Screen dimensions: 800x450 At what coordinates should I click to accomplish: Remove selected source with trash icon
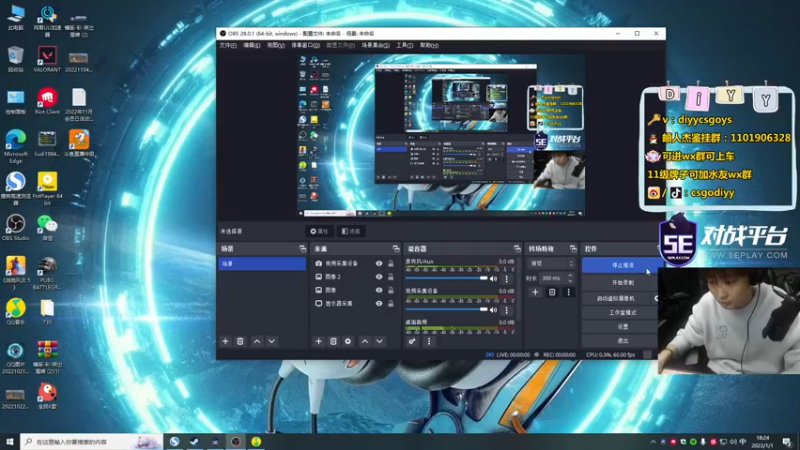click(x=333, y=341)
